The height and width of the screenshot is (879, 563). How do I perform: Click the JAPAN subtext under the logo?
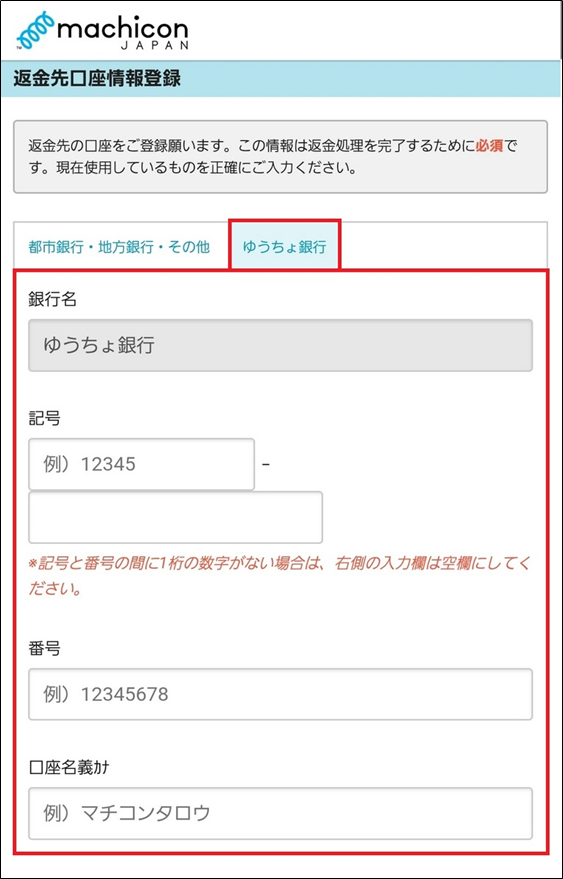pos(154,46)
